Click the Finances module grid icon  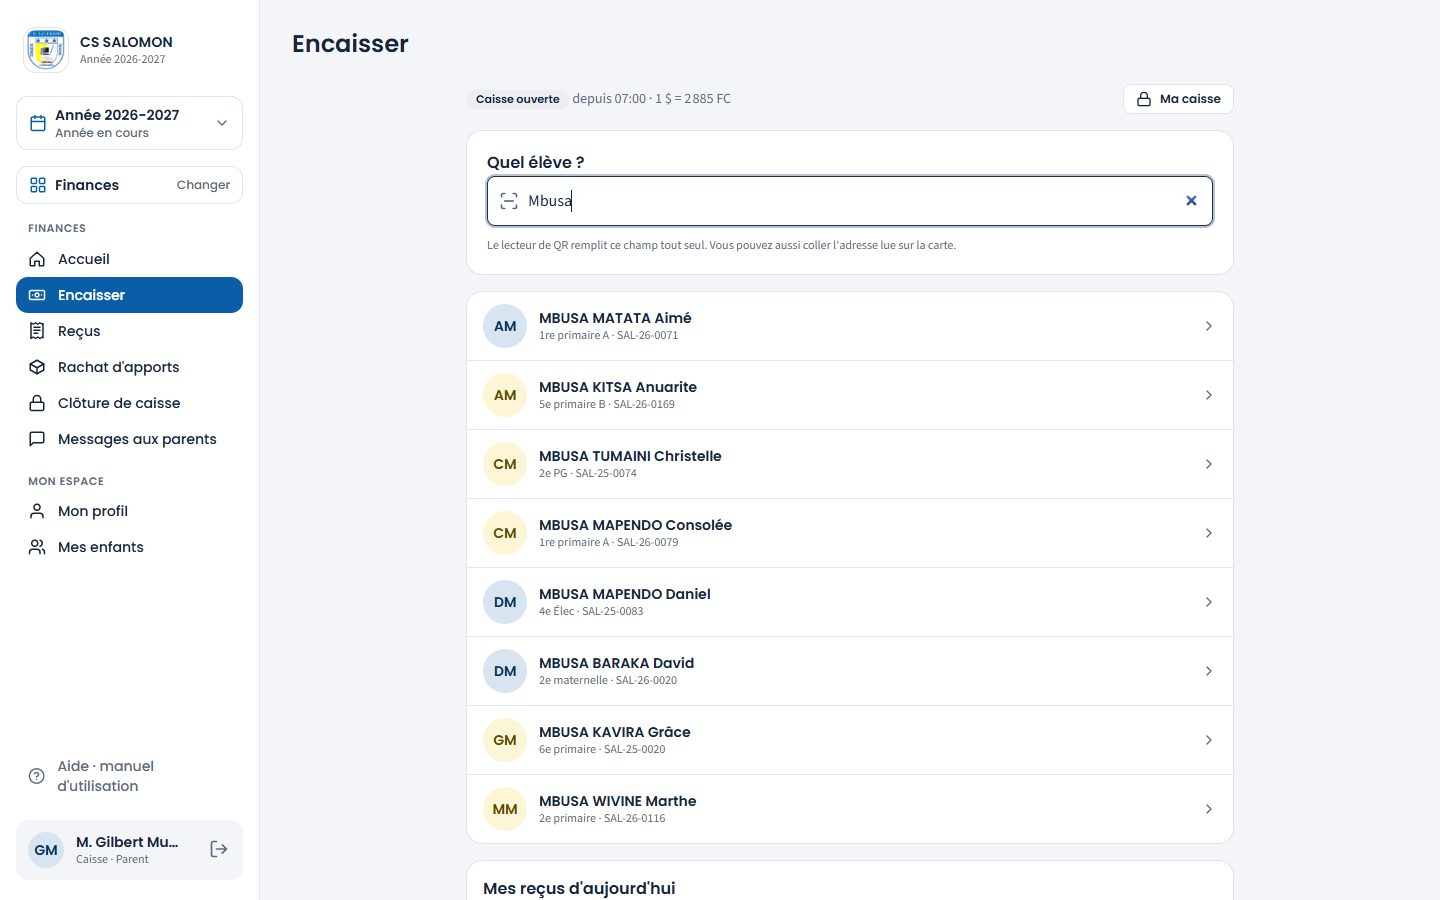coord(38,185)
